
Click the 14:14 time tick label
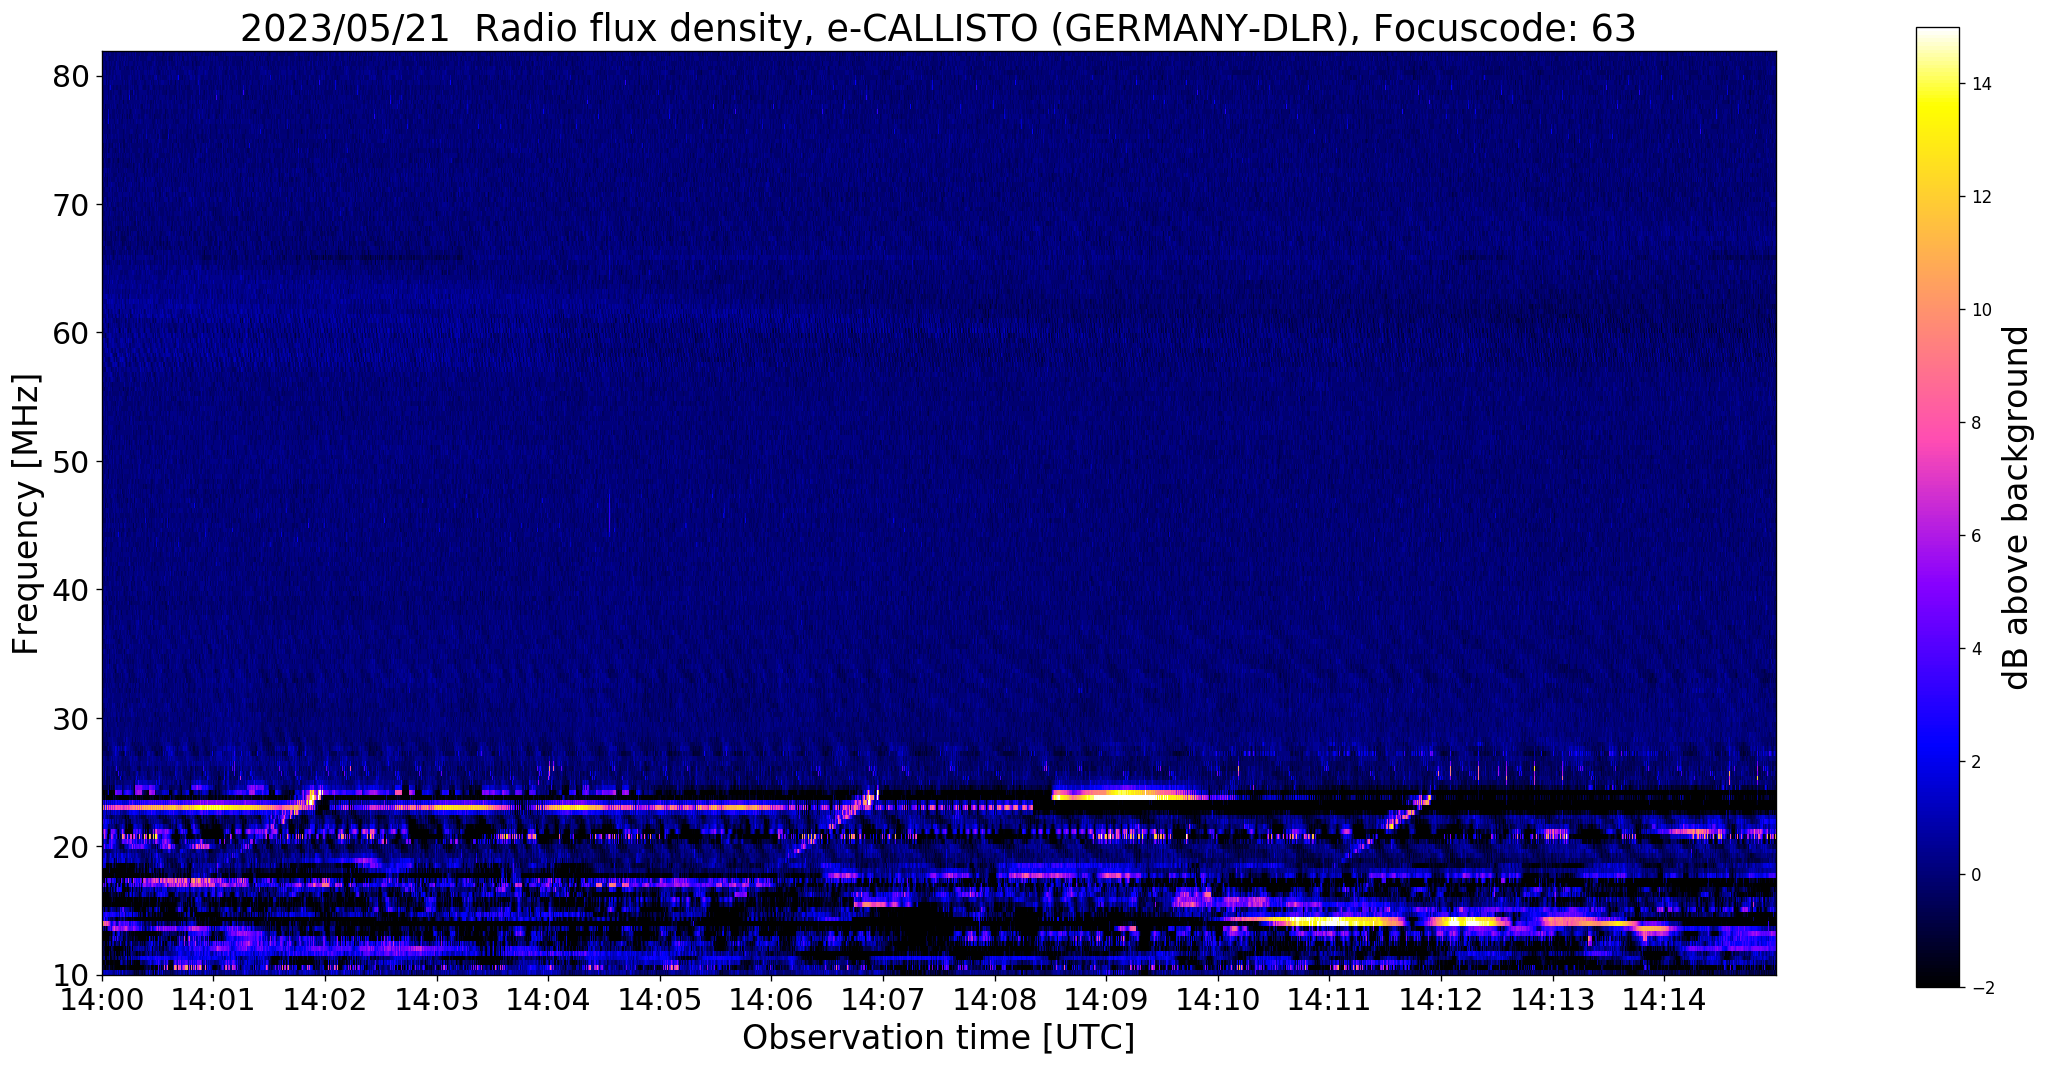tap(1664, 1000)
